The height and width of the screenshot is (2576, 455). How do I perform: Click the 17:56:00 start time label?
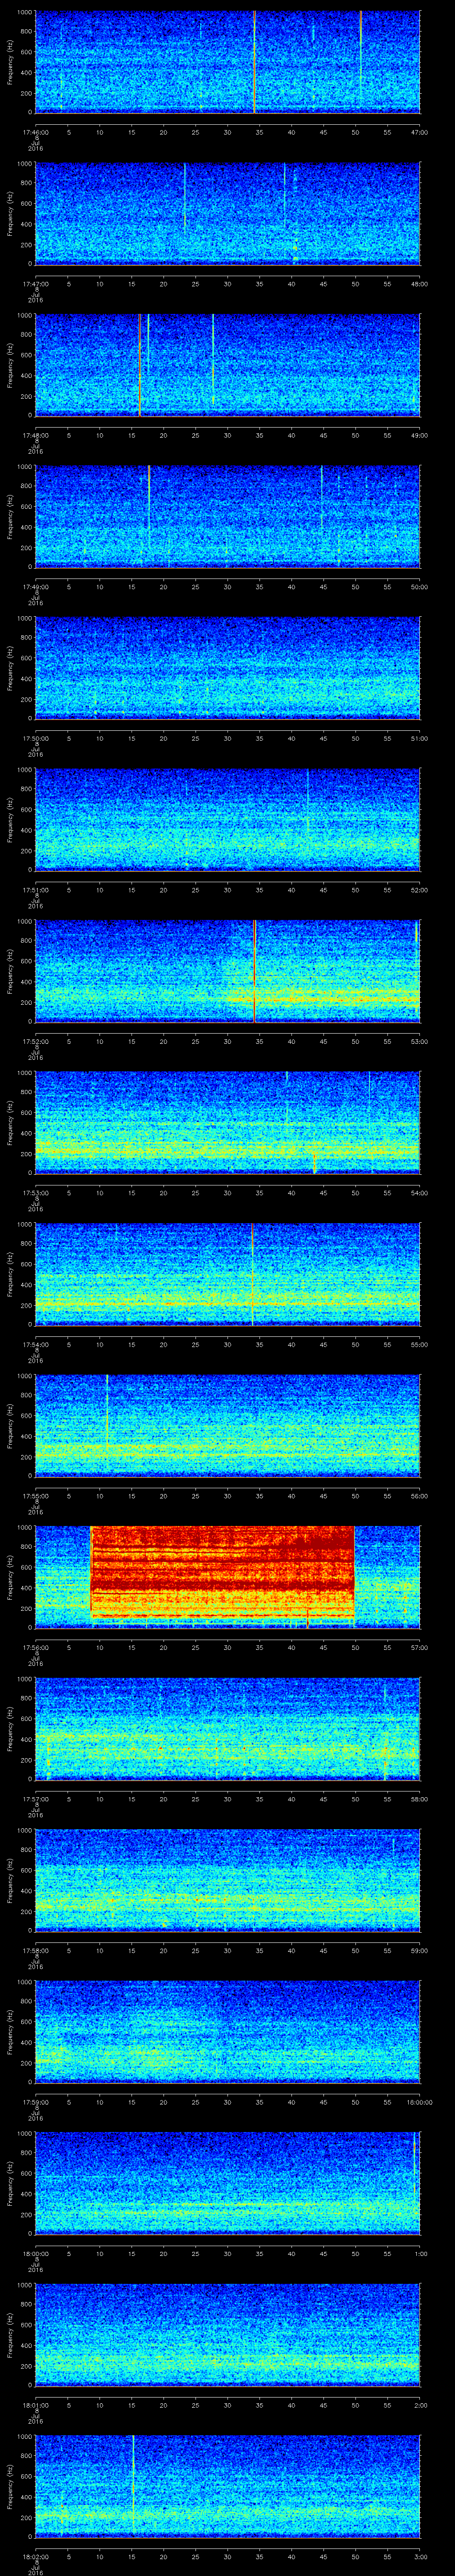pos(35,1647)
